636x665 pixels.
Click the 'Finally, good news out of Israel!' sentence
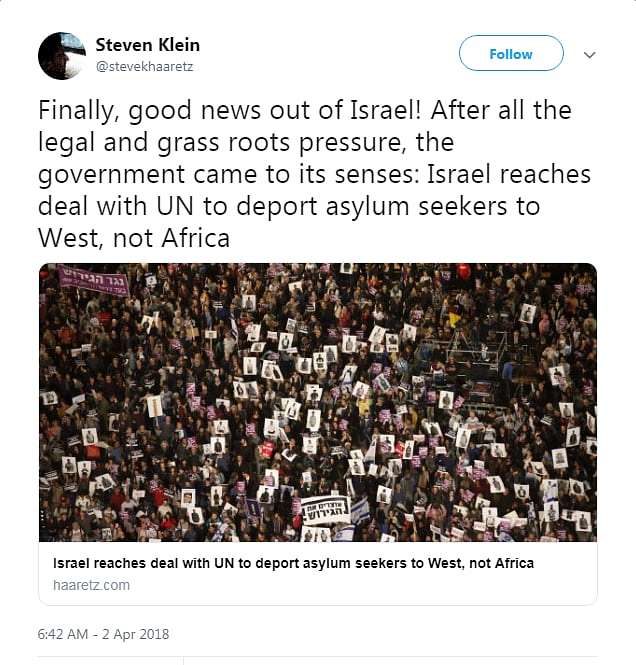coord(230,110)
